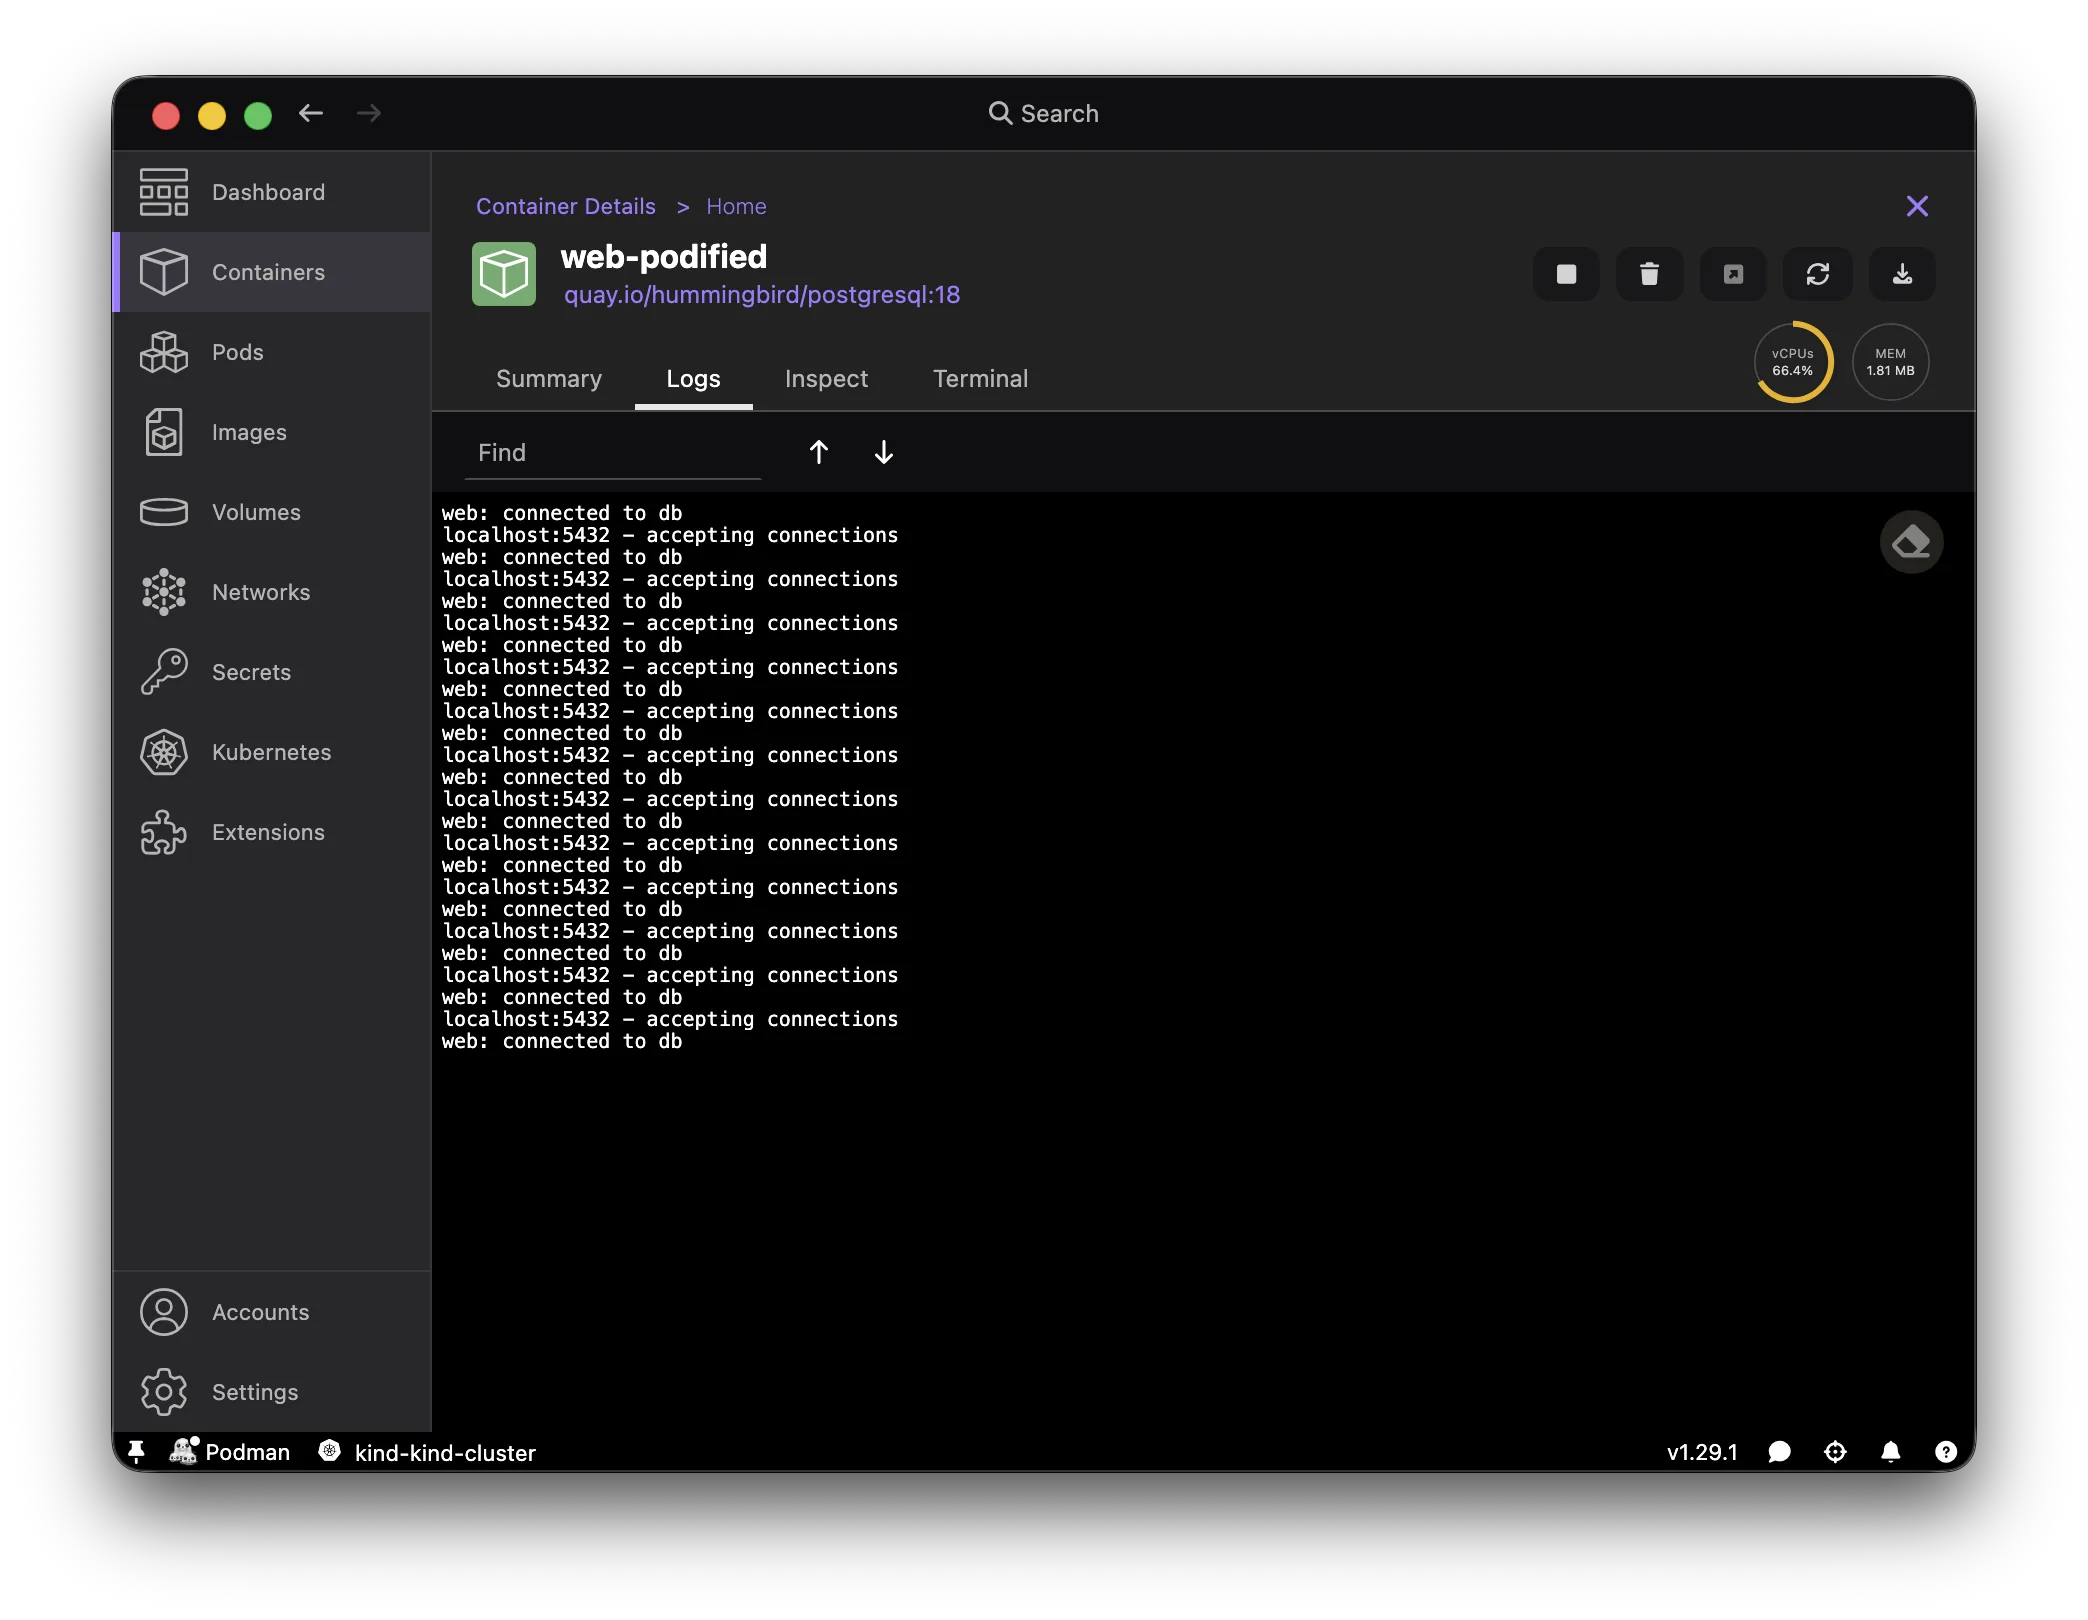Open the Containers cube icon in sidebar
This screenshot has width=2088, height=1620.
[x=164, y=272]
